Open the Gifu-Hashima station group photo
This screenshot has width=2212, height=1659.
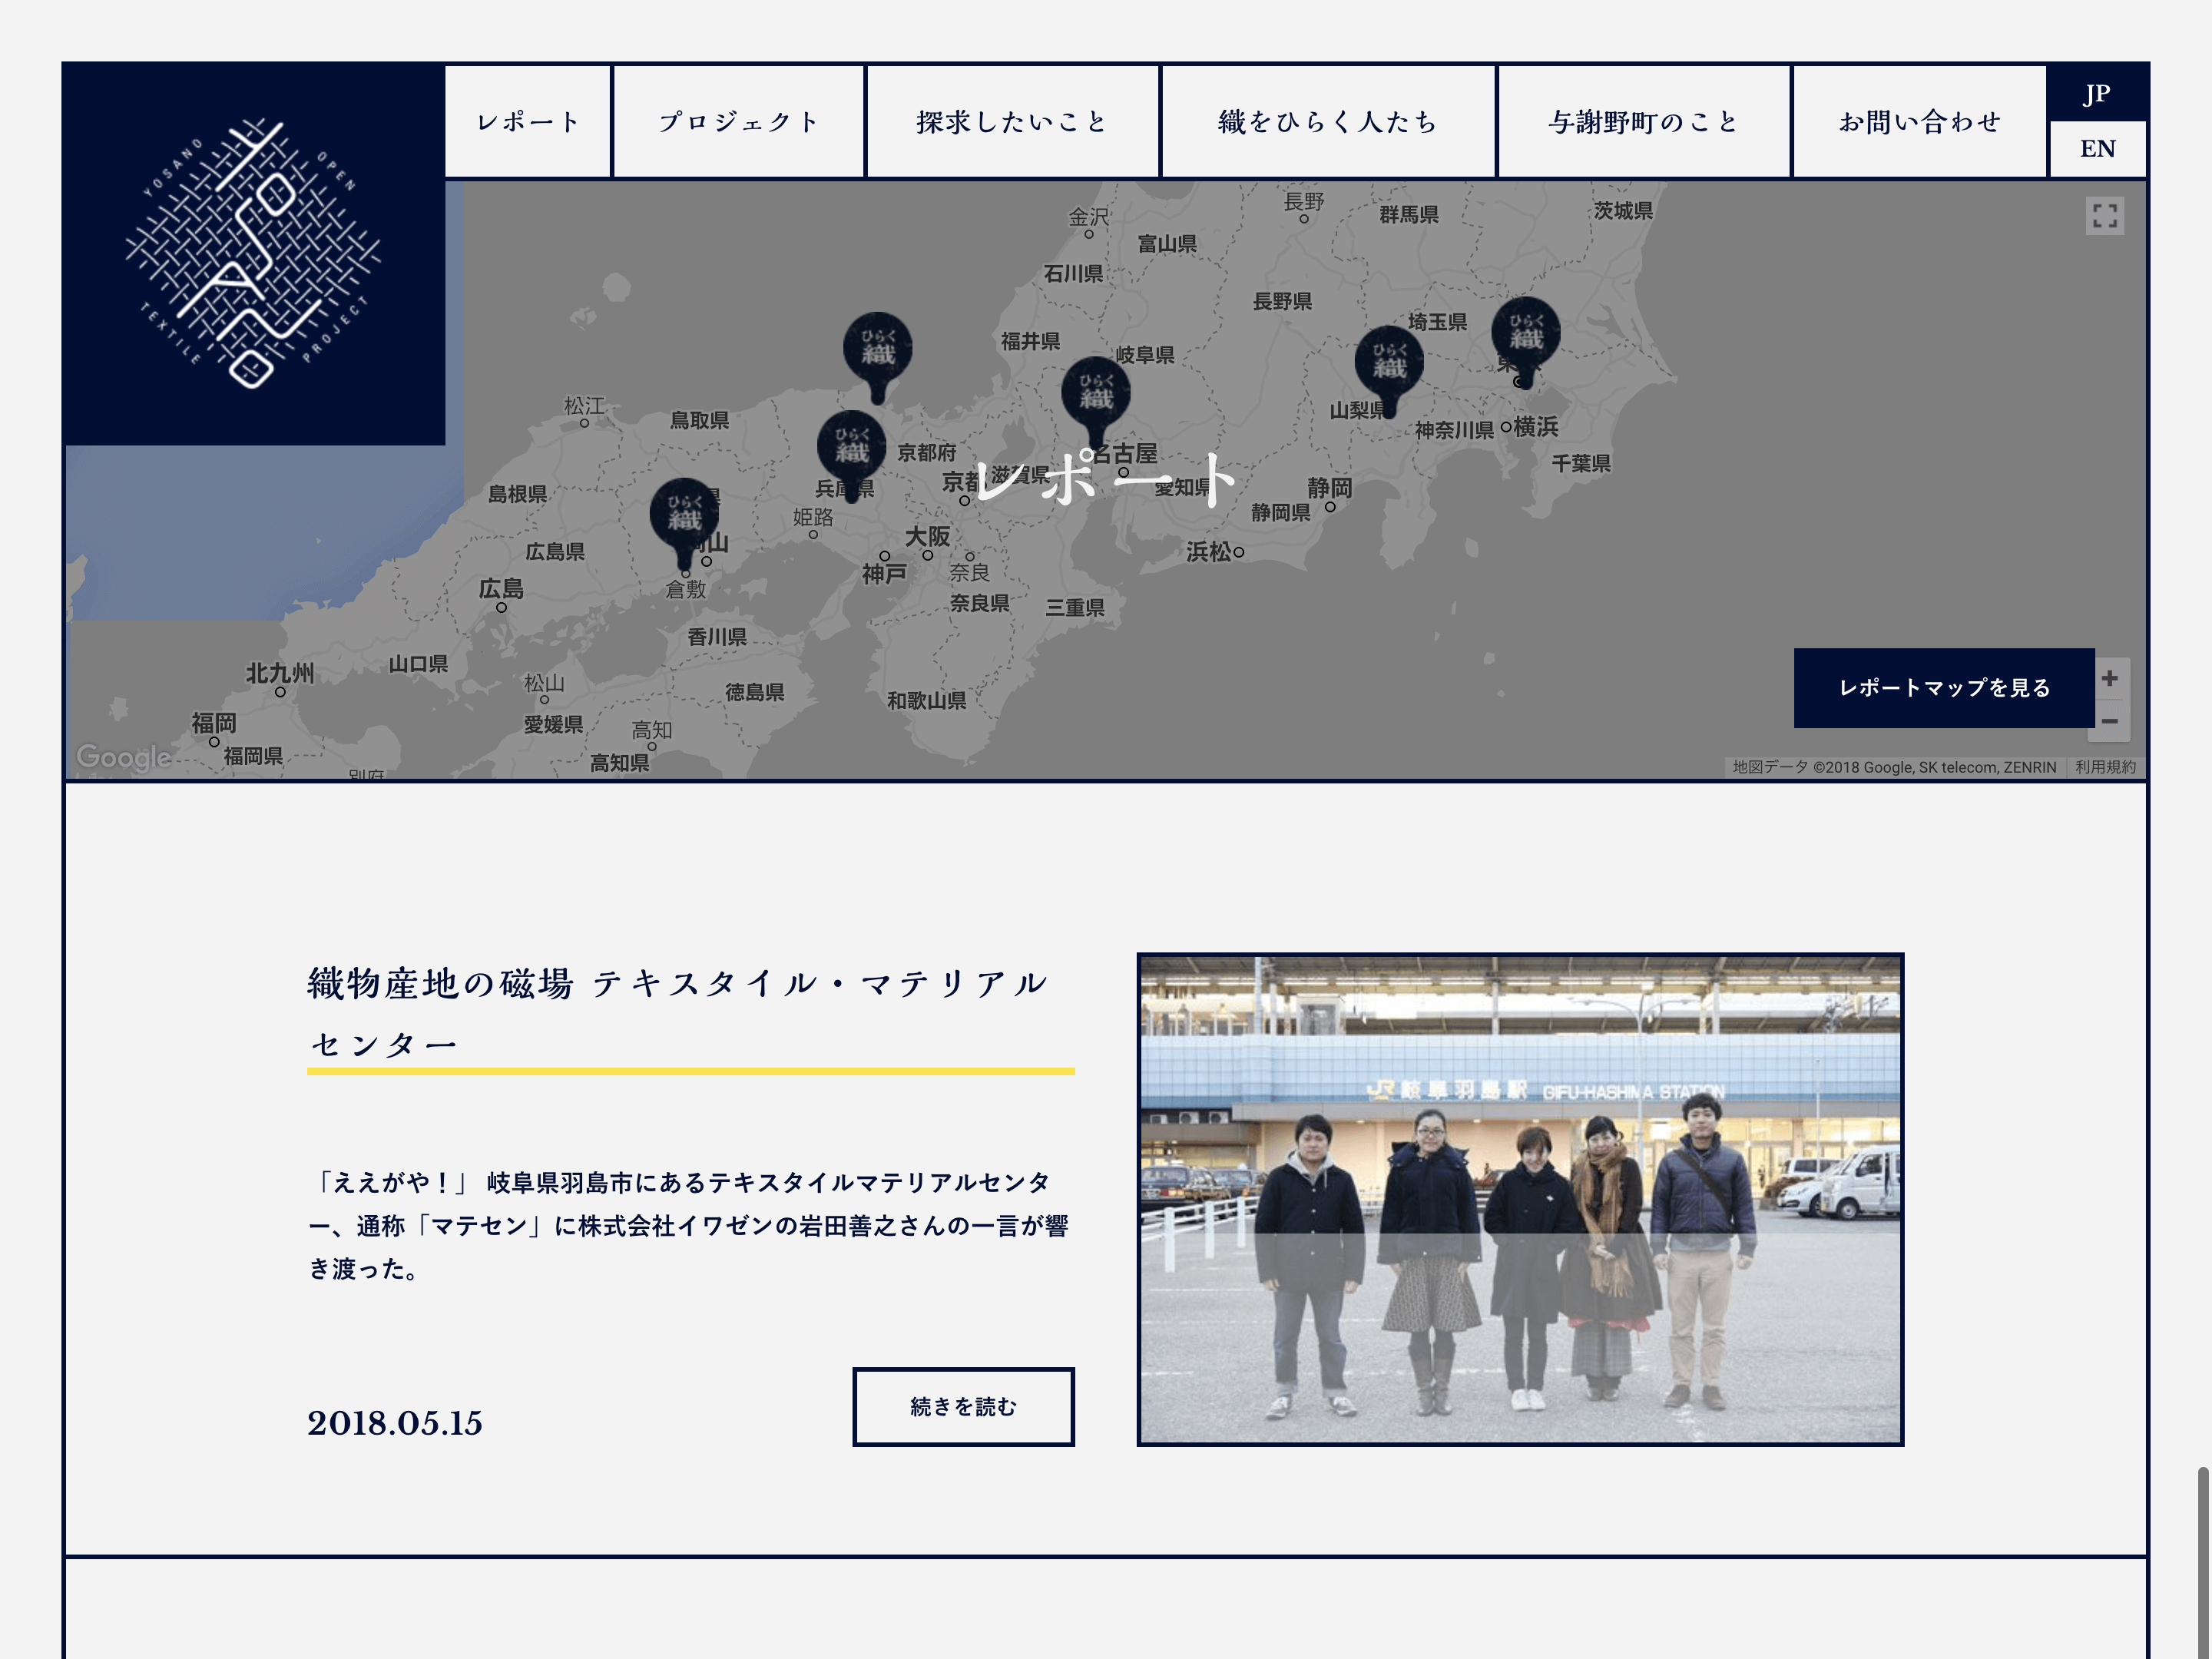pyautogui.click(x=1520, y=1199)
